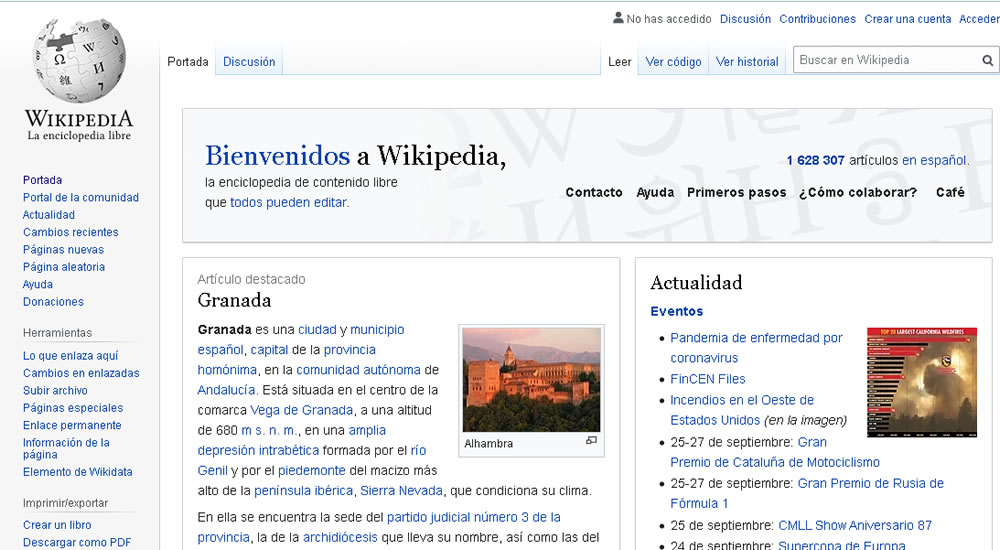Switch to the Portada tab
1000x550 pixels.
(188, 62)
